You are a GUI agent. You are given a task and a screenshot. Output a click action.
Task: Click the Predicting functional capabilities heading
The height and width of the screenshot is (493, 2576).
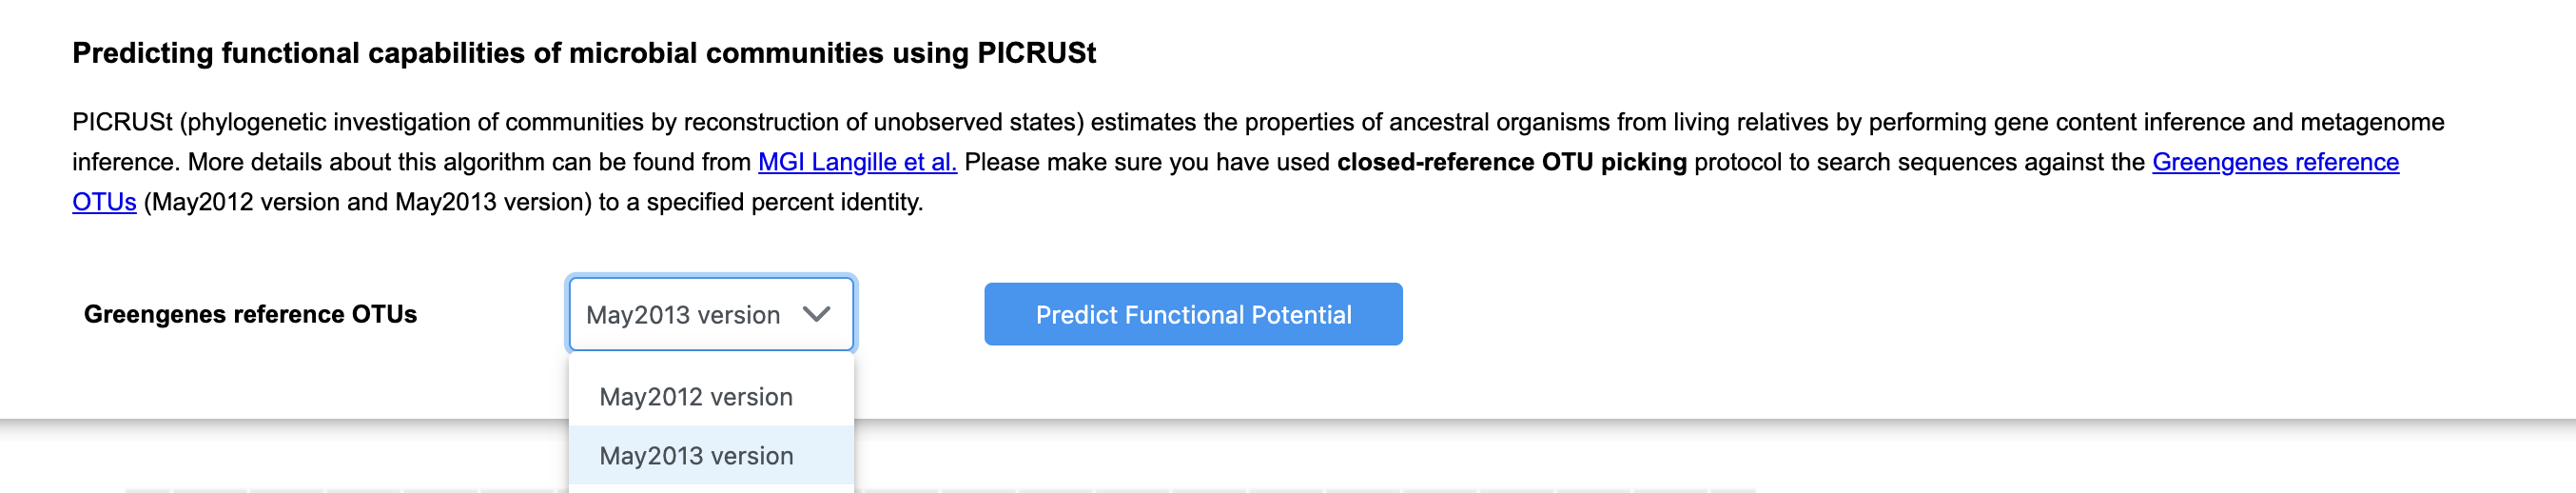[584, 53]
